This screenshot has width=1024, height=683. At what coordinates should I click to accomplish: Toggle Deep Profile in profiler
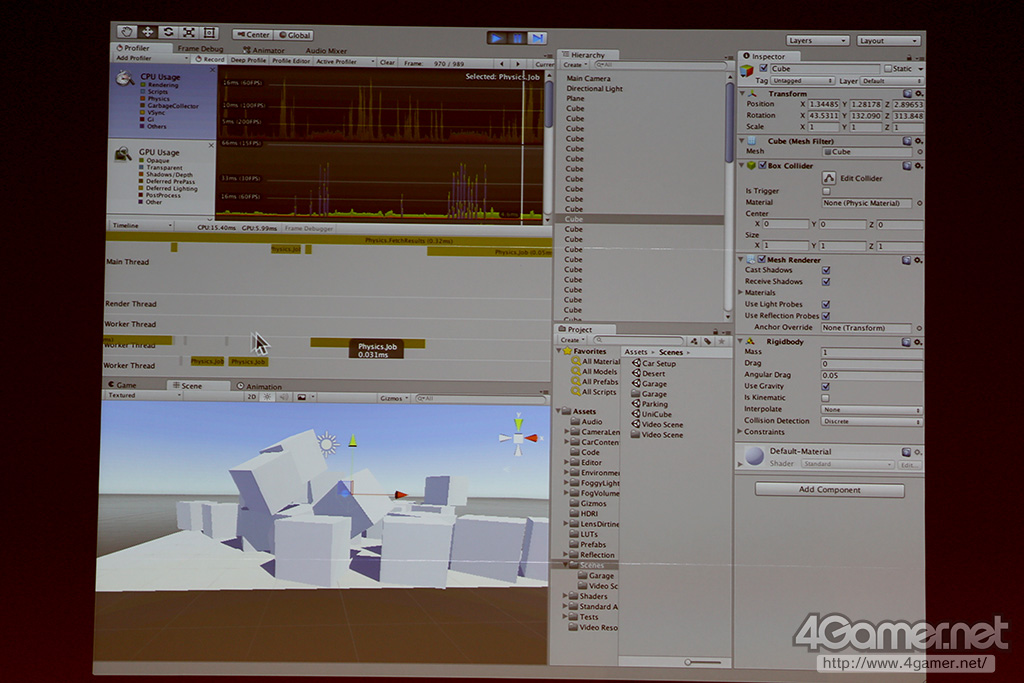(248, 60)
